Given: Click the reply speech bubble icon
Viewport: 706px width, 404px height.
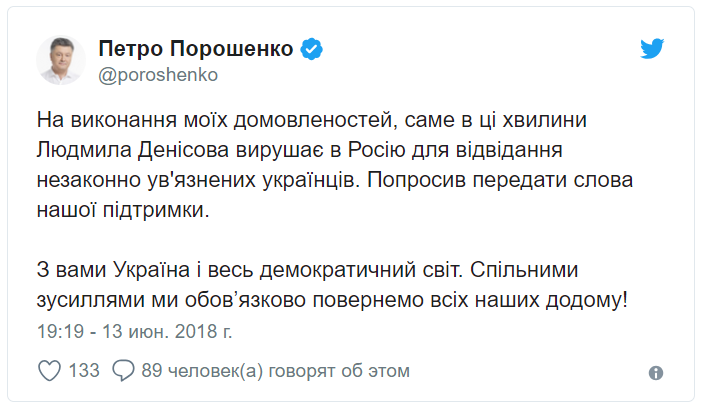Looking at the screenshot, I should coord(123,371).
